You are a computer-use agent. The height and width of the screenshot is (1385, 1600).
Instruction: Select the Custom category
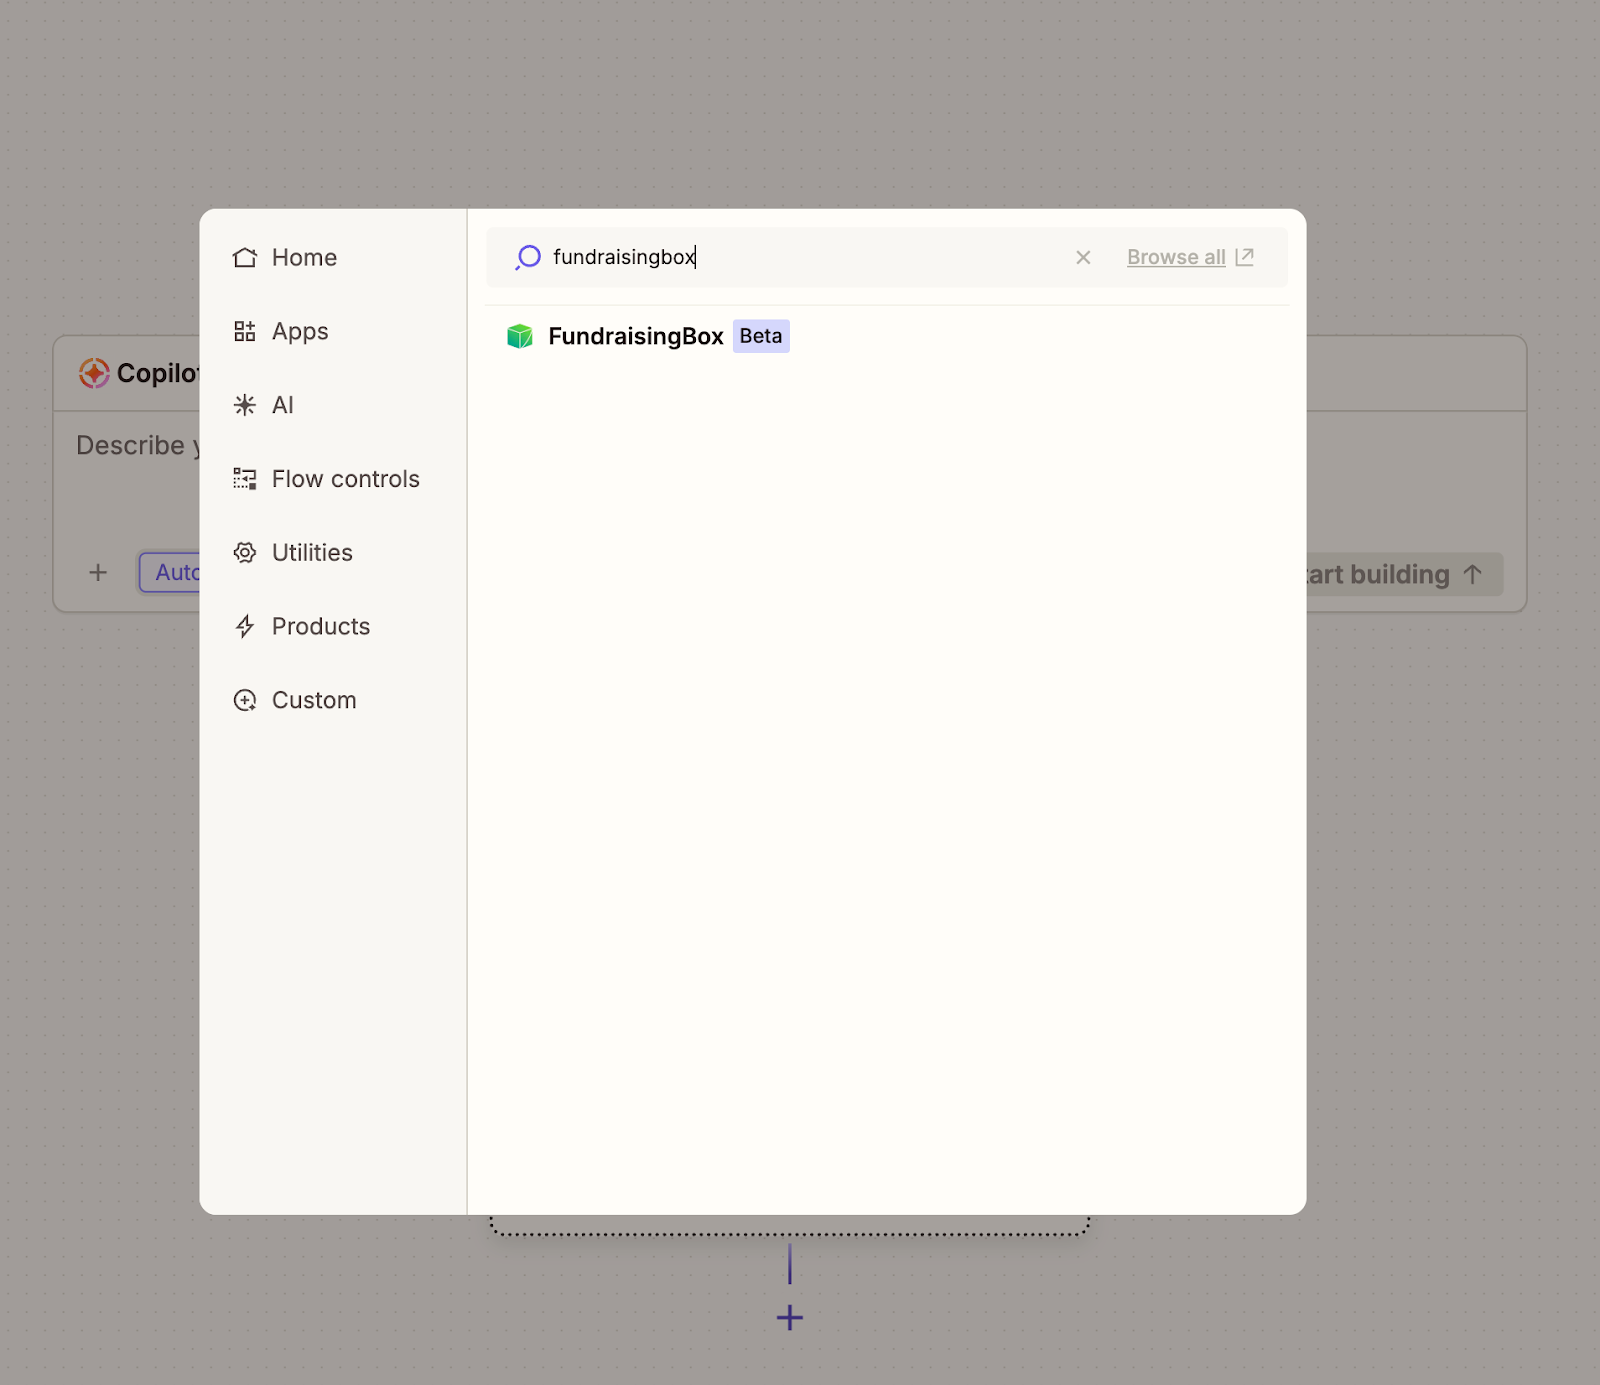[x=295, y=700]
